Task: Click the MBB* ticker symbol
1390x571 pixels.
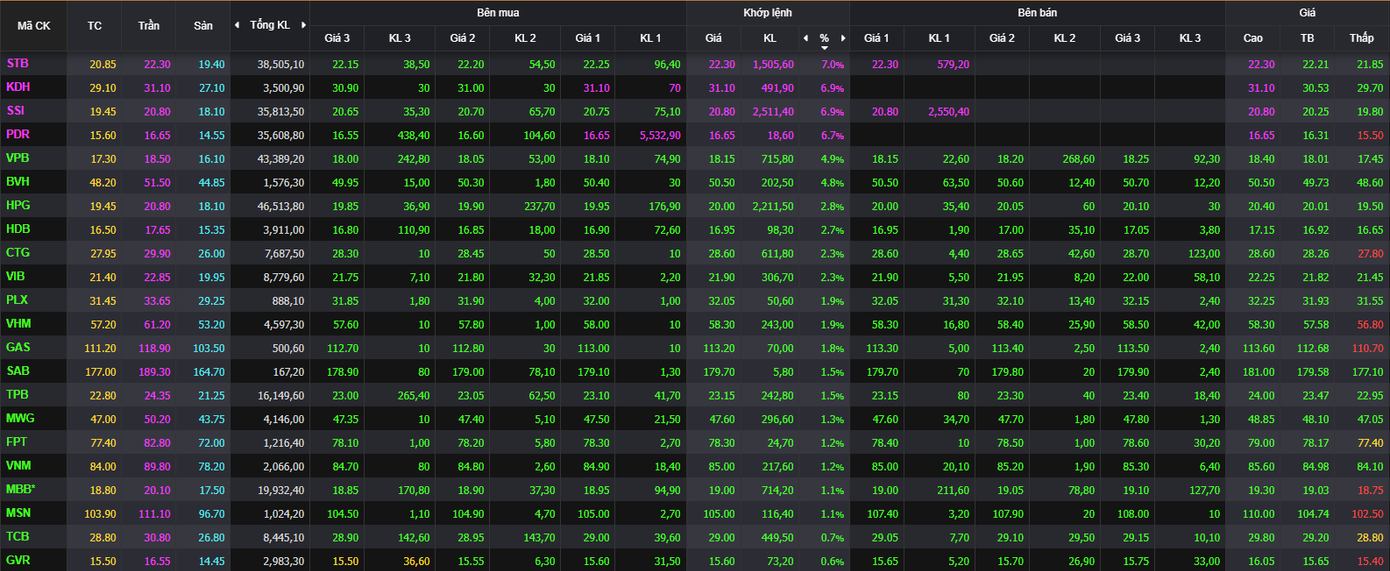Action: 20,488
